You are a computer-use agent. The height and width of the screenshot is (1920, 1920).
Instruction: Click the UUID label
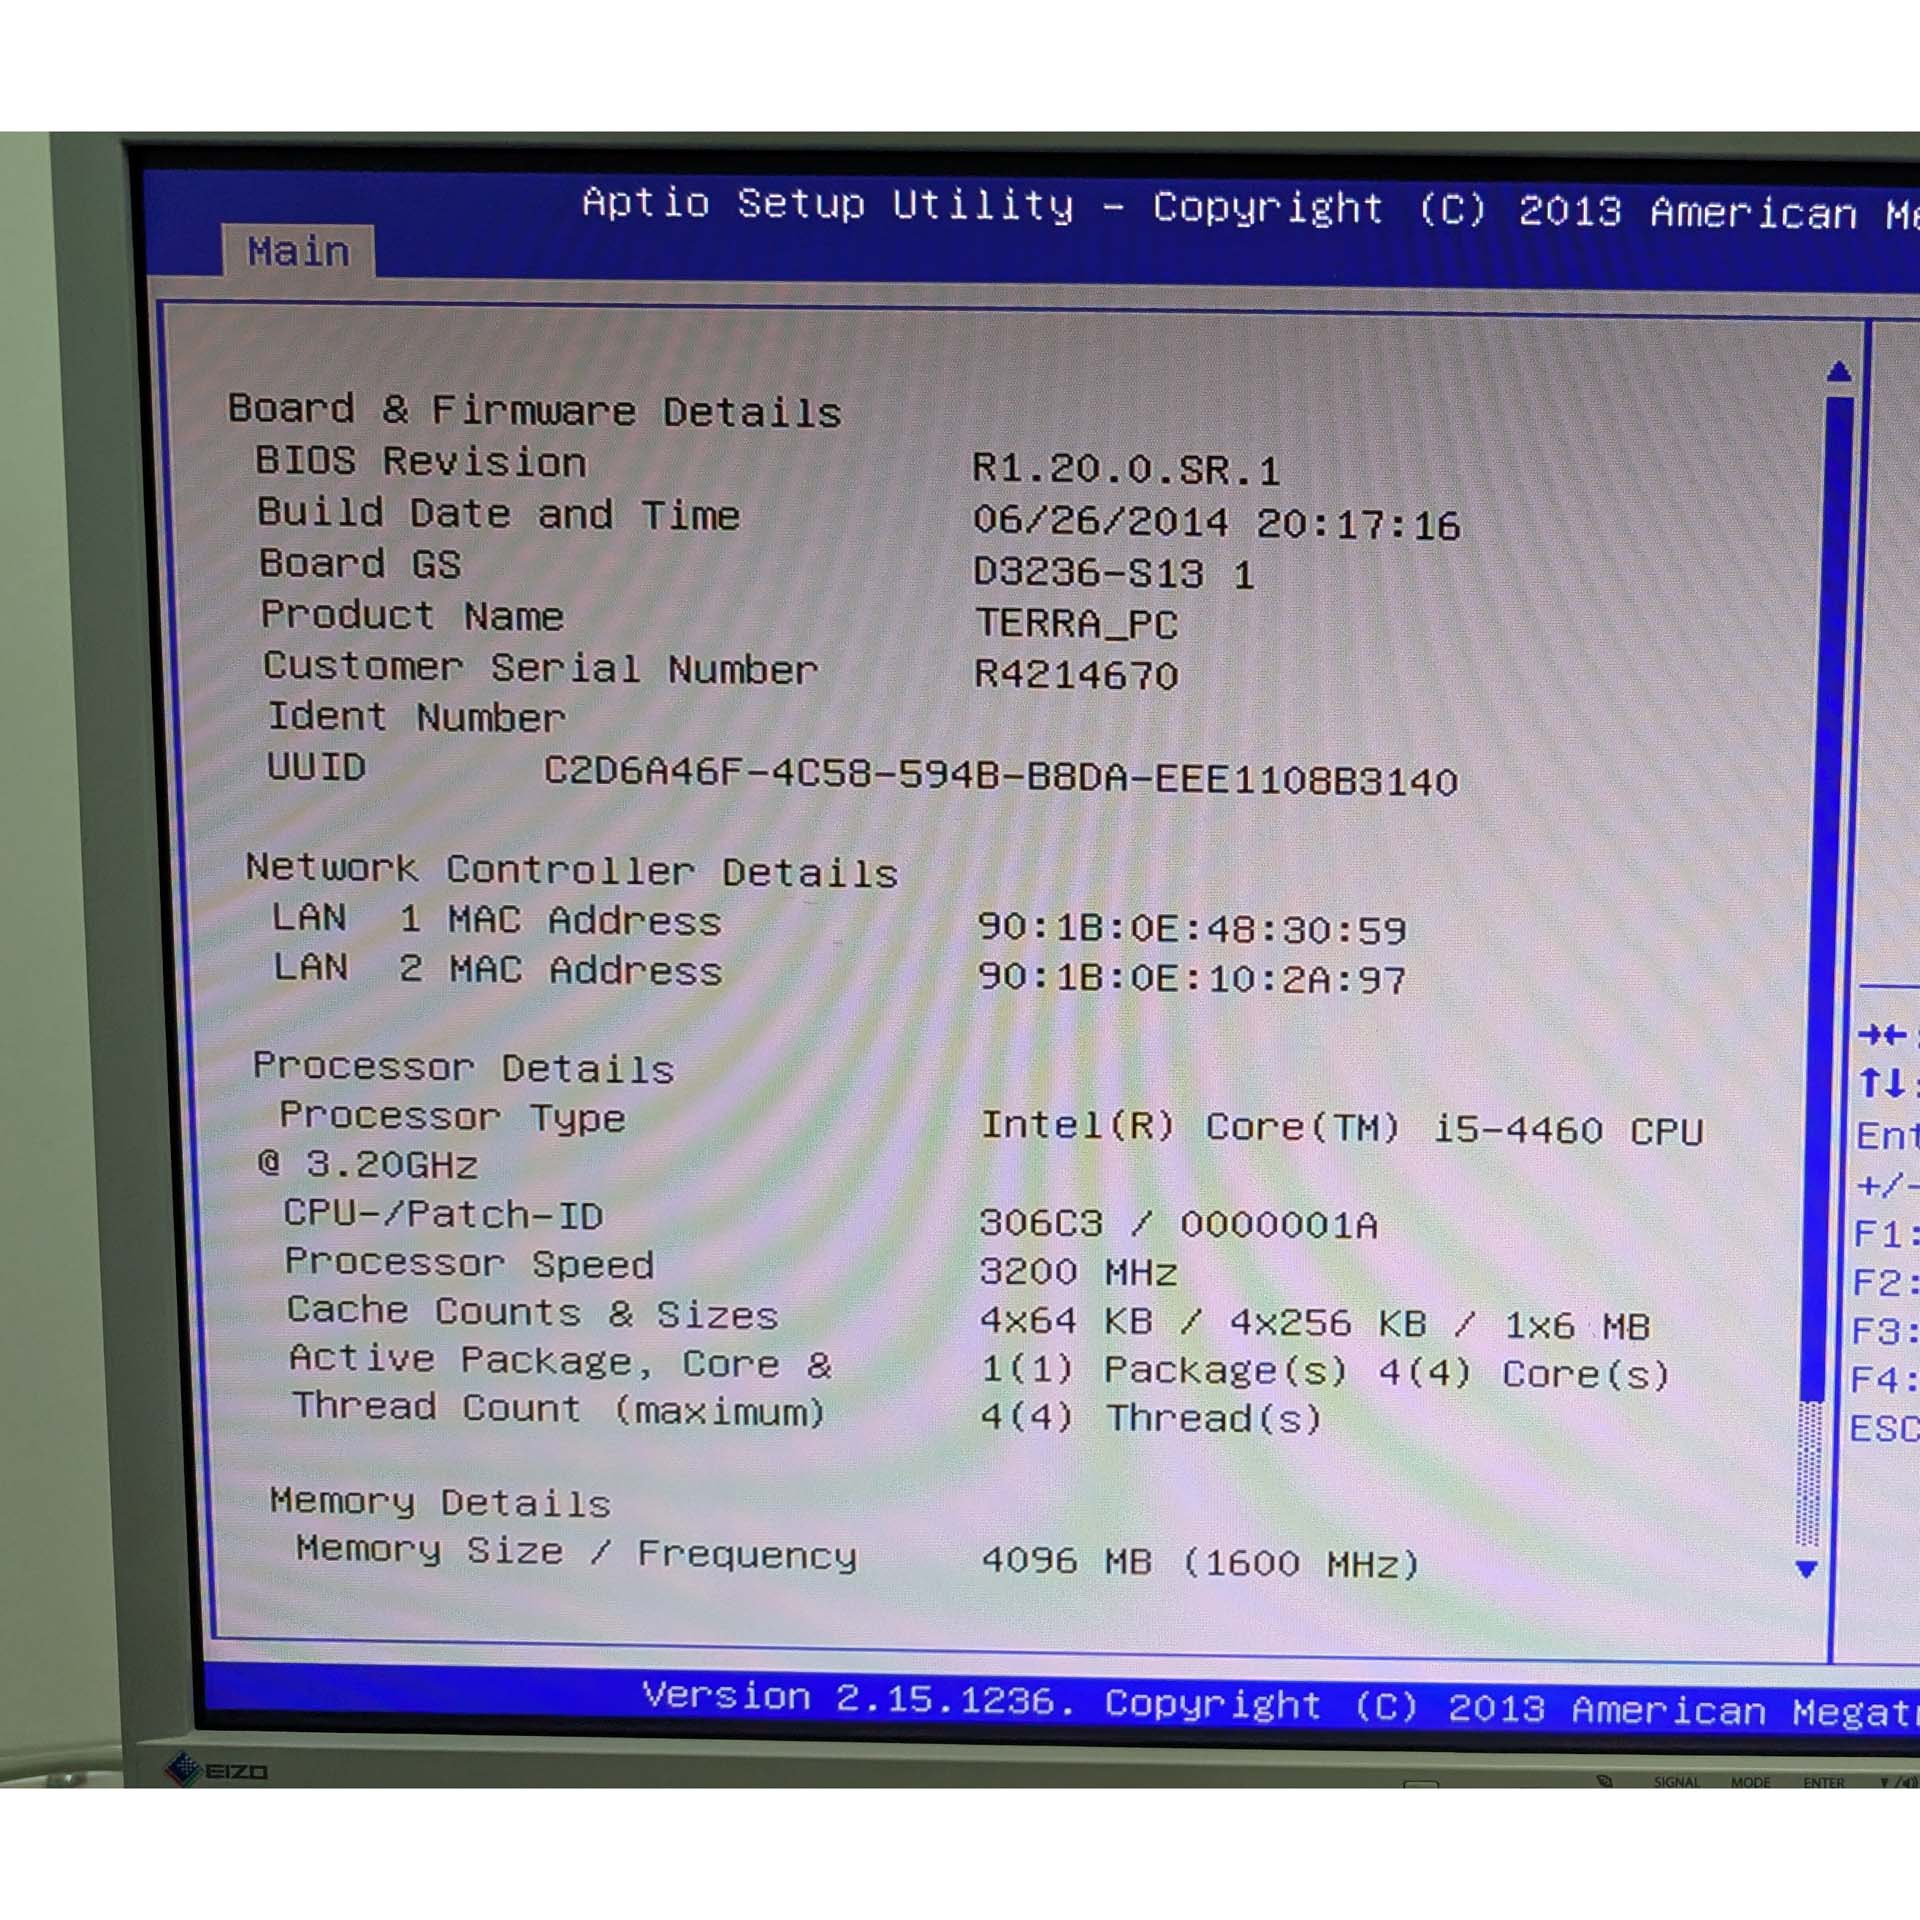316,767
